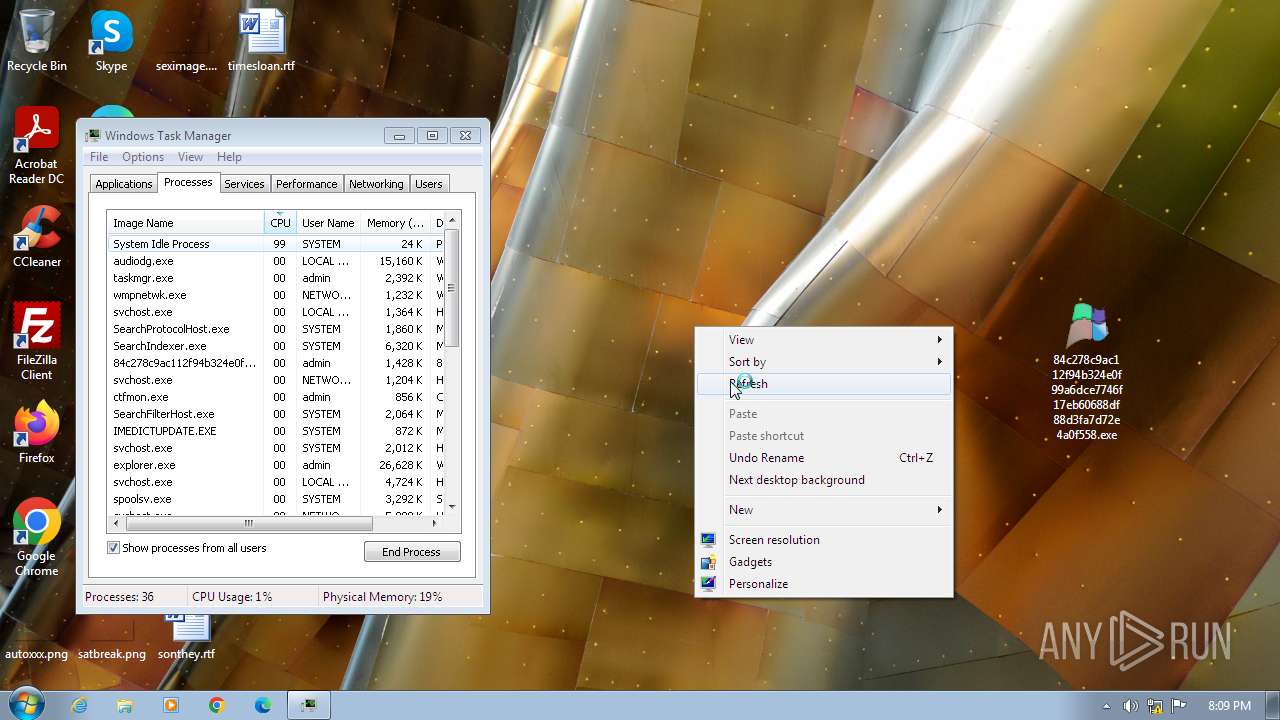Screen dimensions: 1280x720
Task: Open the Skype desktop shortcut
Action: tap(111, 41)
